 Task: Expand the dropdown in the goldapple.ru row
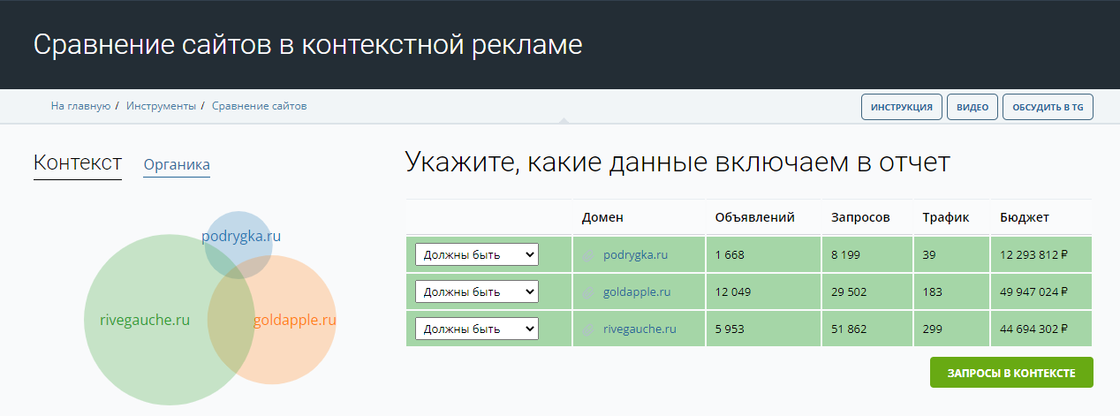(477, 292)
